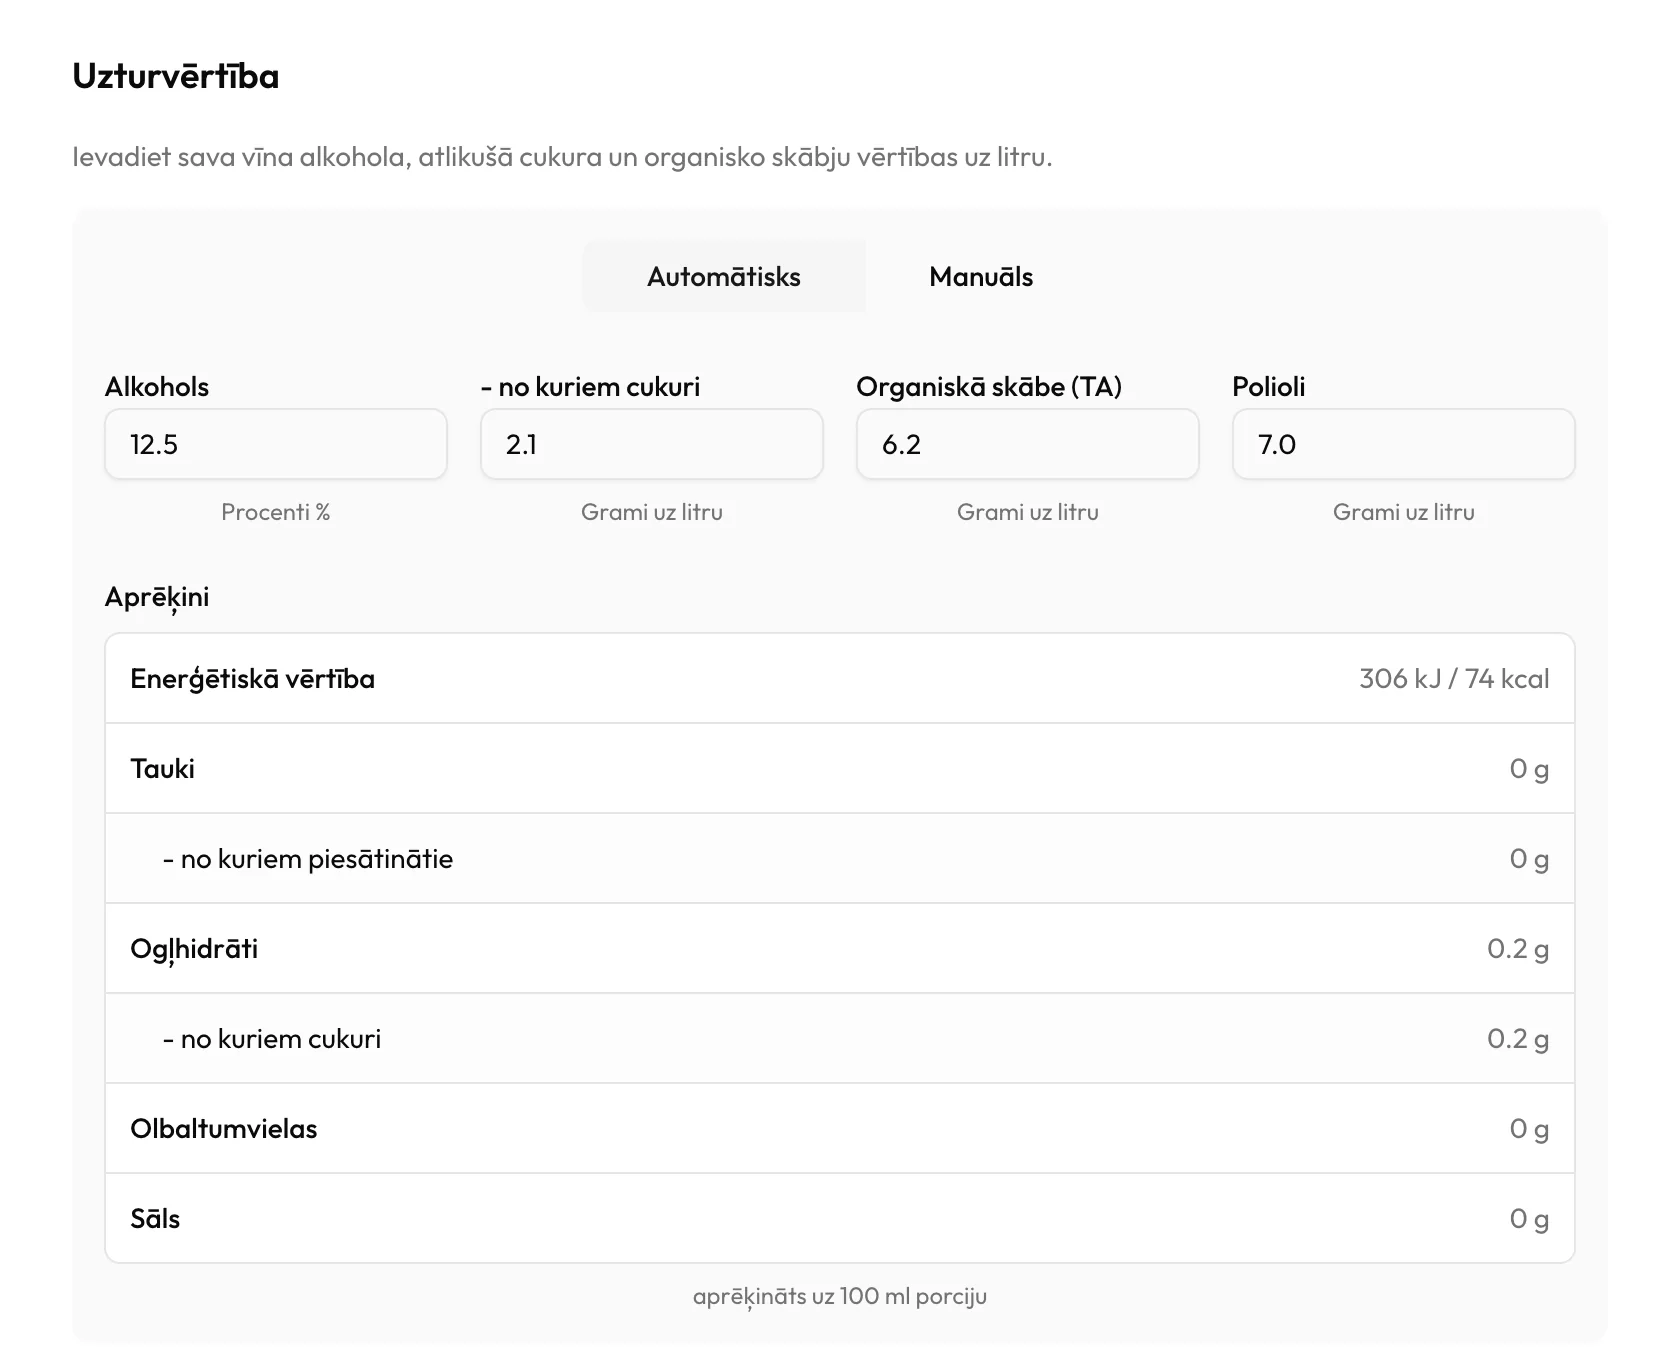Click the '- no kuriem piesātinātie' row
This screenshot has height=1370, width=1680.
pos(840,858)
